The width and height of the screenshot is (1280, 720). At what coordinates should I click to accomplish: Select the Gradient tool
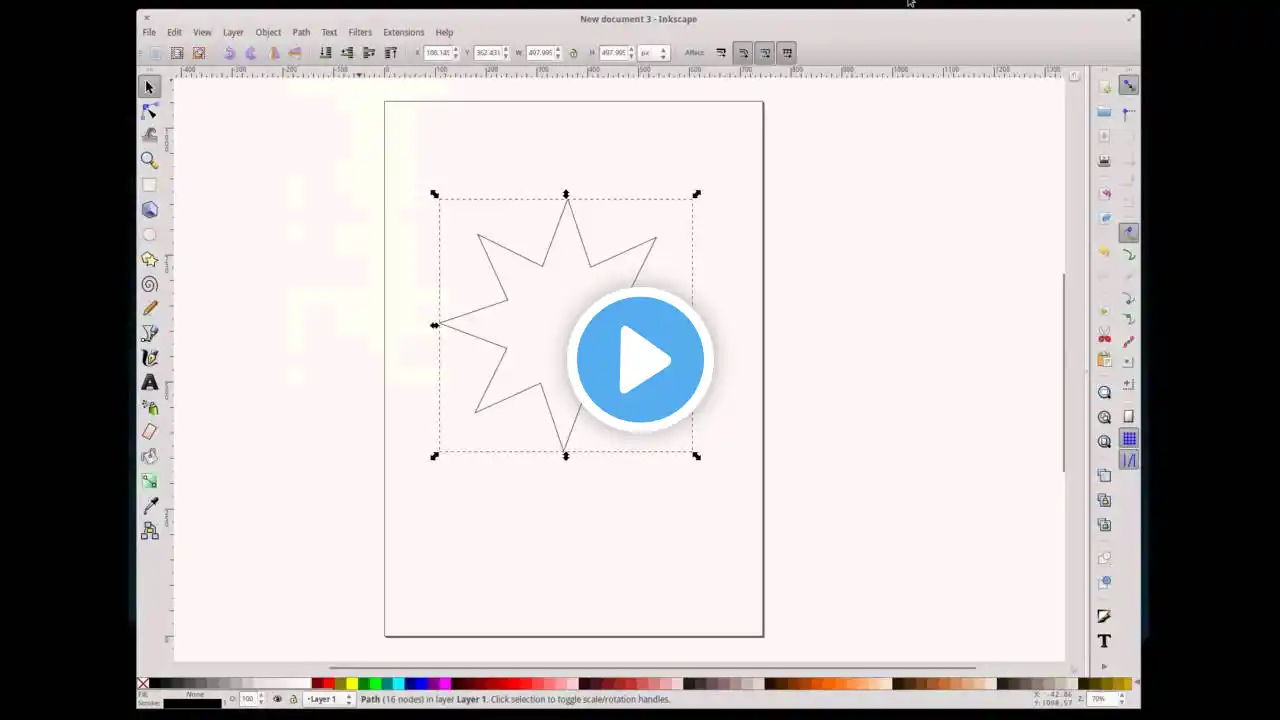(x=149, y=481)
